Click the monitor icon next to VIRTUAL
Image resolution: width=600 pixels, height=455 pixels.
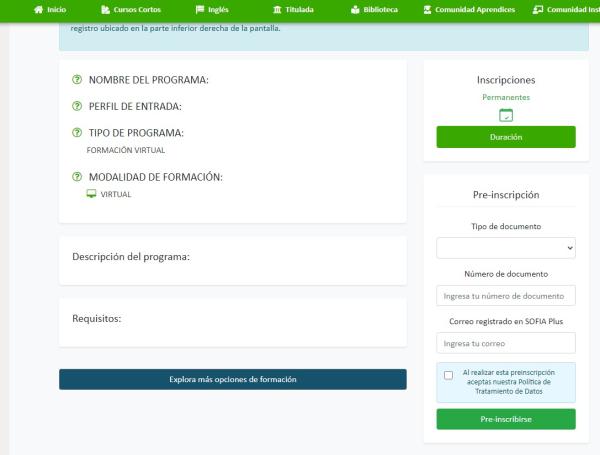92,194
